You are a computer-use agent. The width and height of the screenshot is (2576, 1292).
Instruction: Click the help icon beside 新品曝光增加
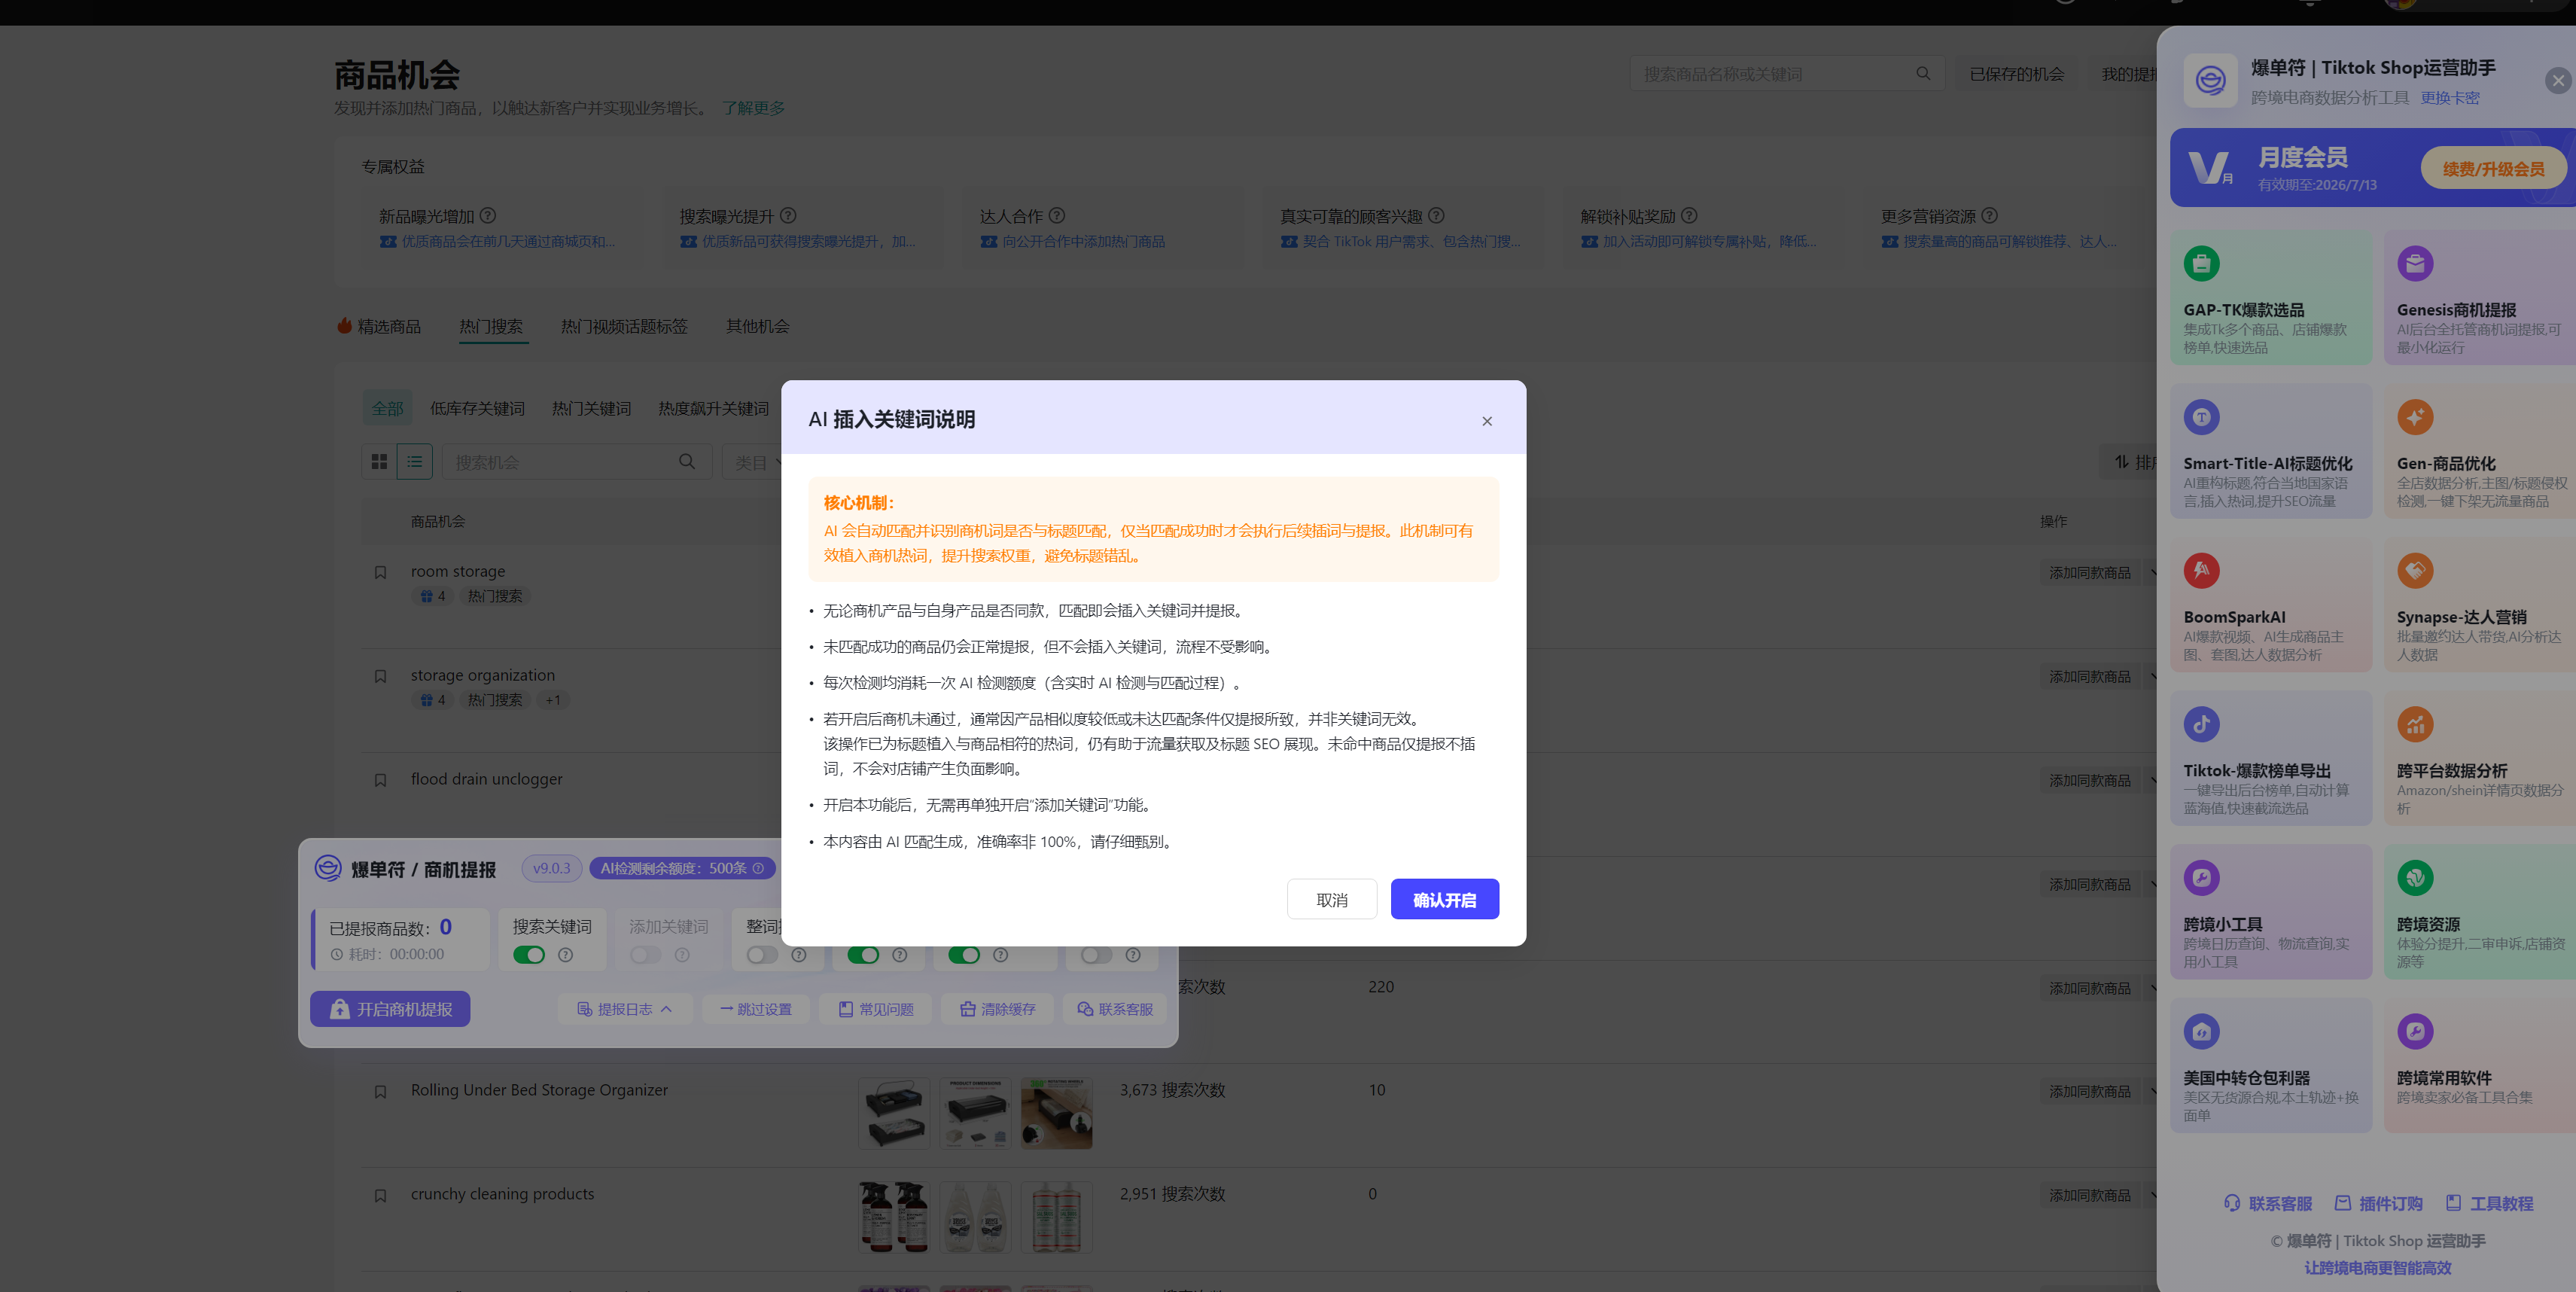488,215
